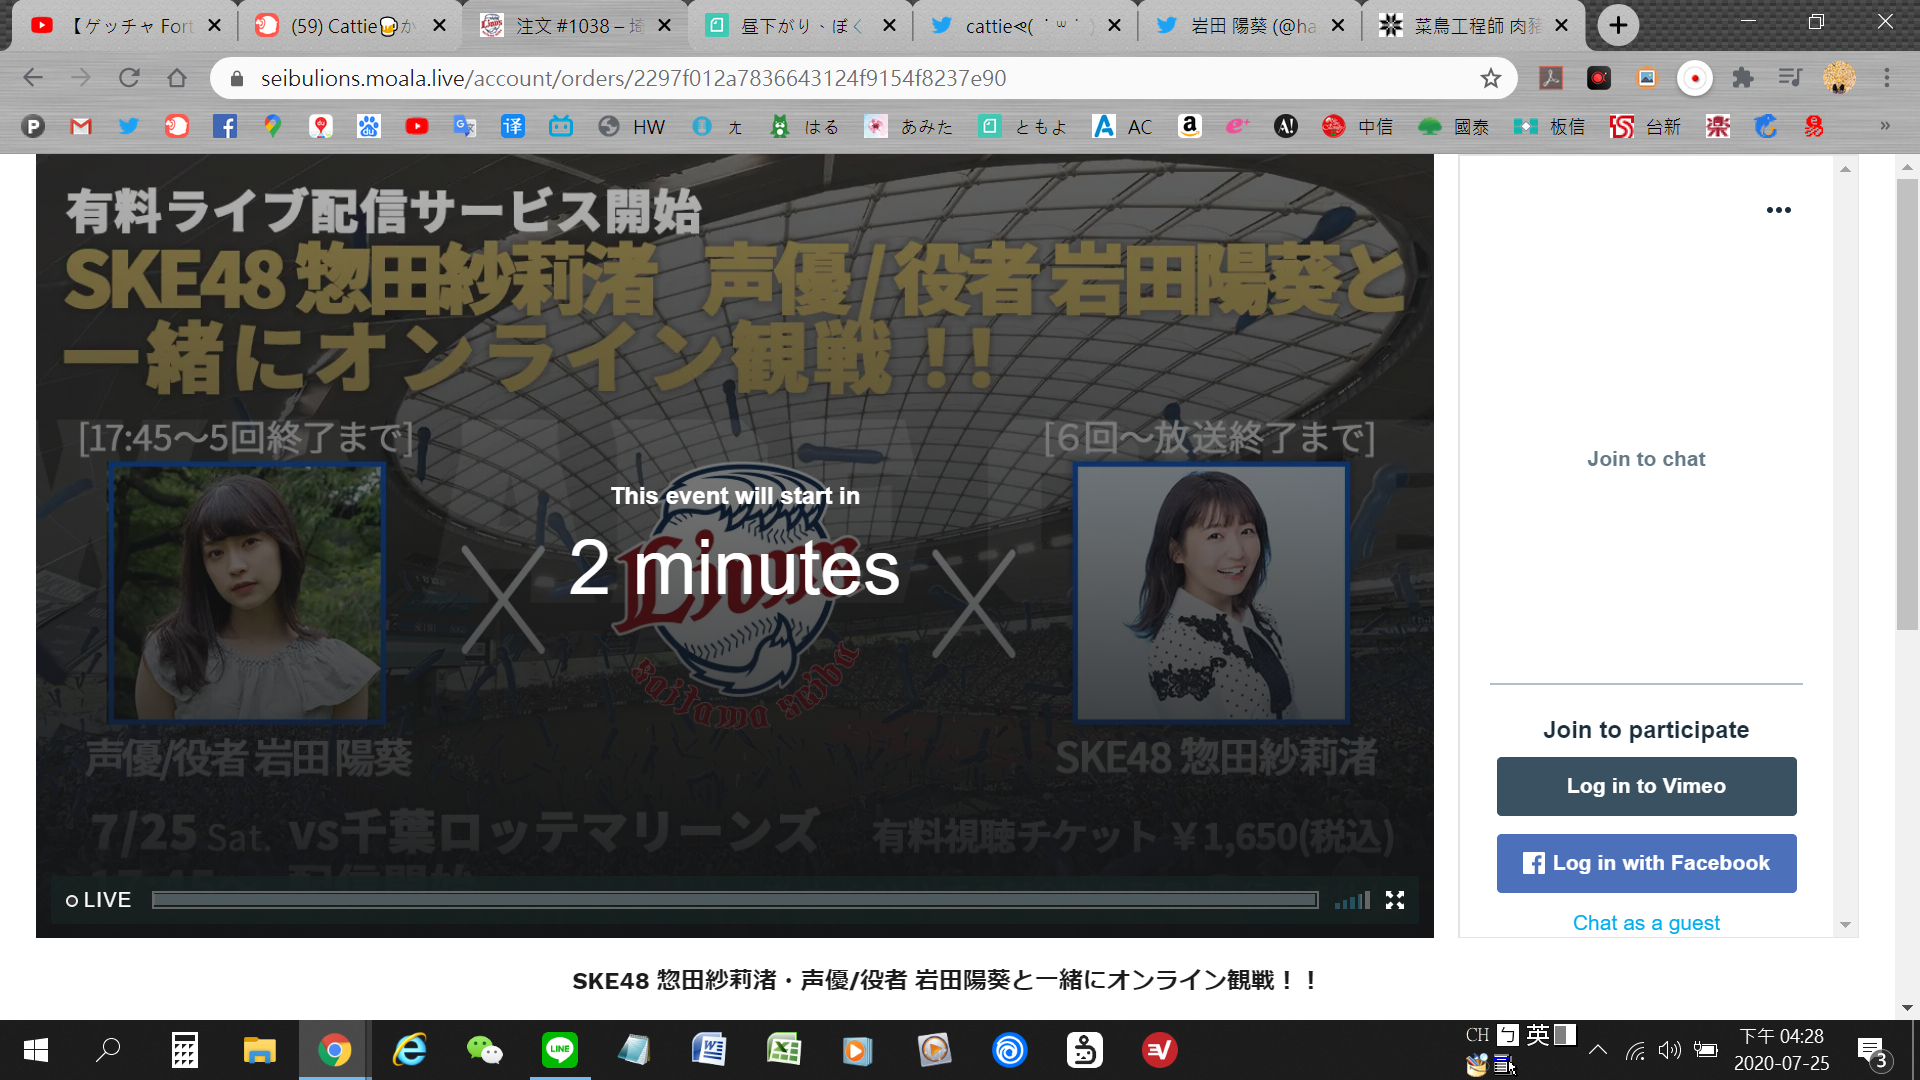
Task: Click the LIVE indicator in player
Action: [x=98, y=900]
